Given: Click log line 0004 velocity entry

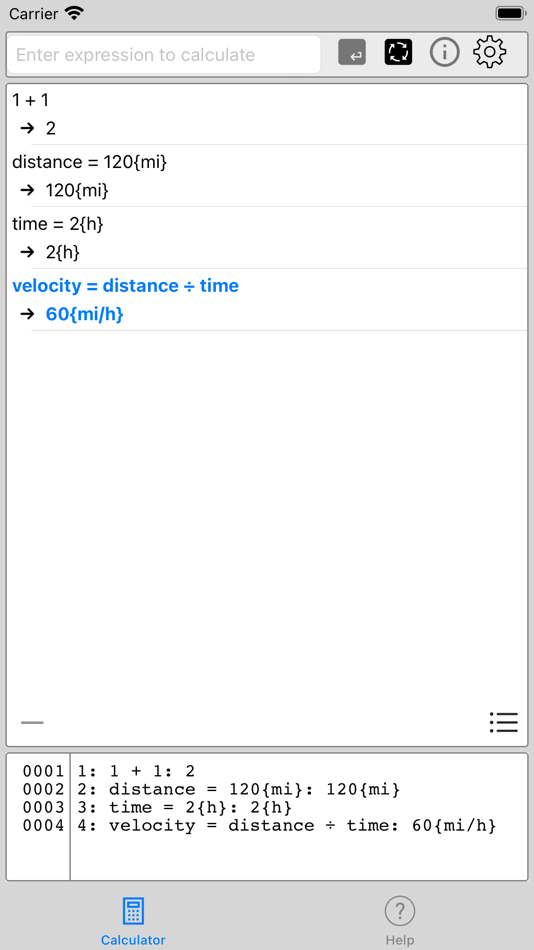Looking at the screenshot, I should coord(287,825).
